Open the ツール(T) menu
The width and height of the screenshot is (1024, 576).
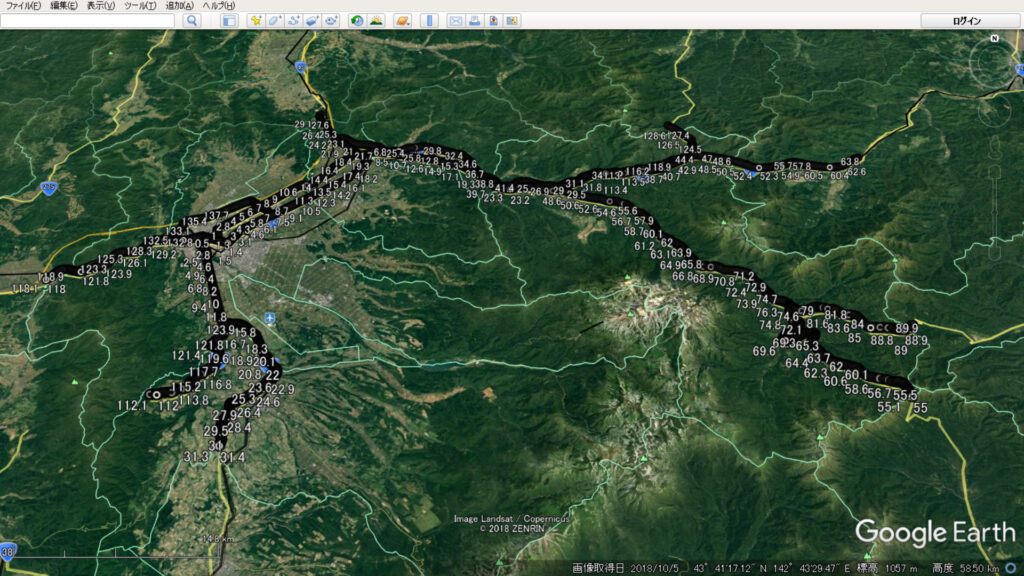coord(139,6)
